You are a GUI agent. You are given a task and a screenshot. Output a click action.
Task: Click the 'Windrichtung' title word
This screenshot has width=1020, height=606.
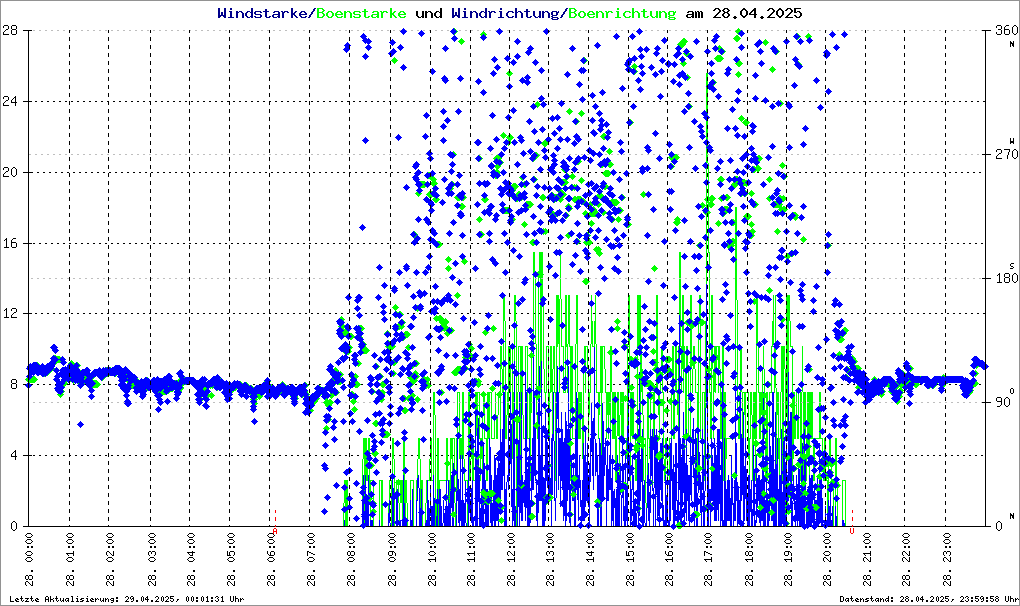coord(505,13)
